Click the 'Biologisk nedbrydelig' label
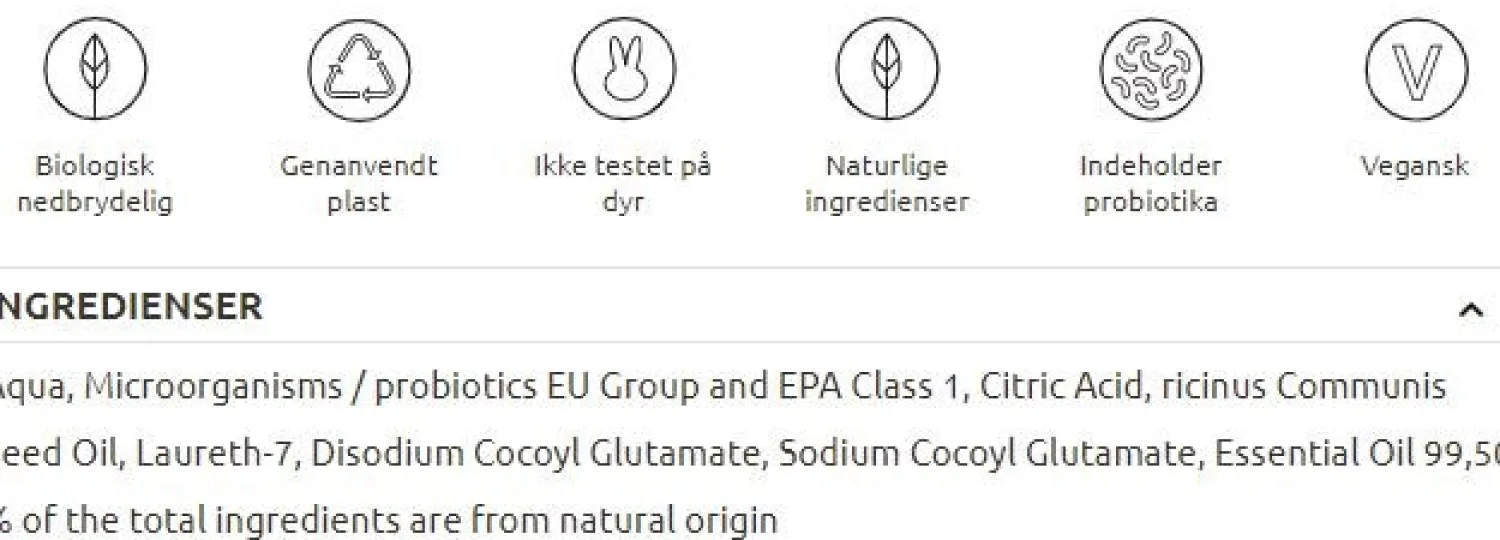The image size is (1500, 540). click(x=95, y=184)
